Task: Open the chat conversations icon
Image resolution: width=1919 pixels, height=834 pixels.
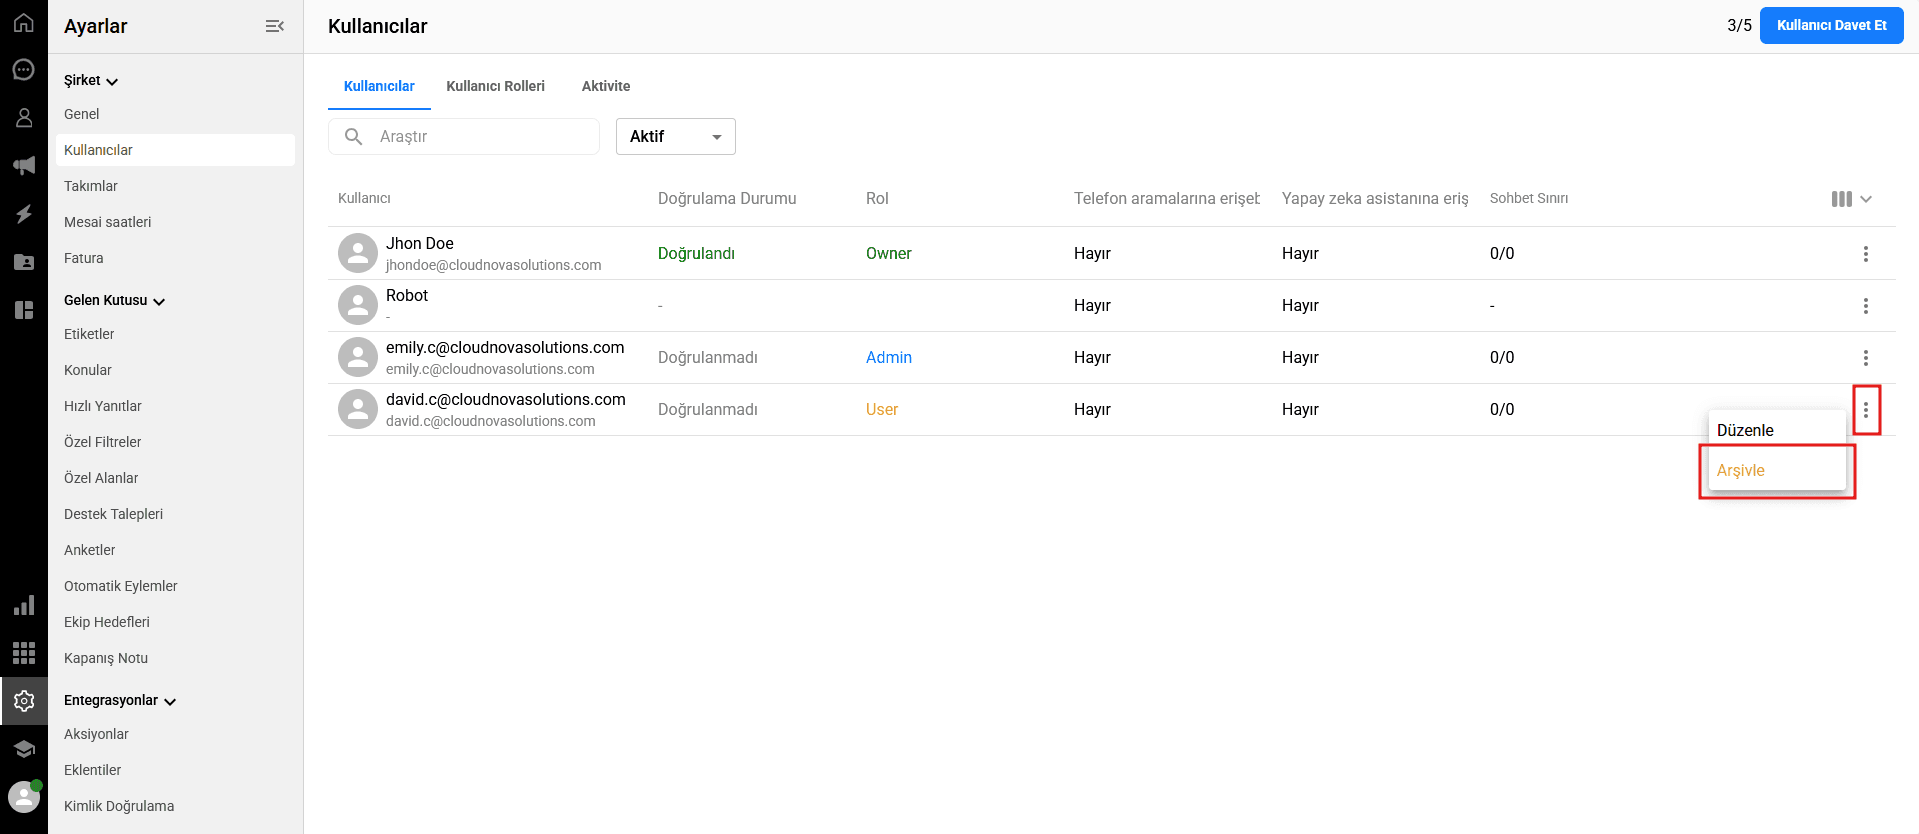Action: [24, 70]
